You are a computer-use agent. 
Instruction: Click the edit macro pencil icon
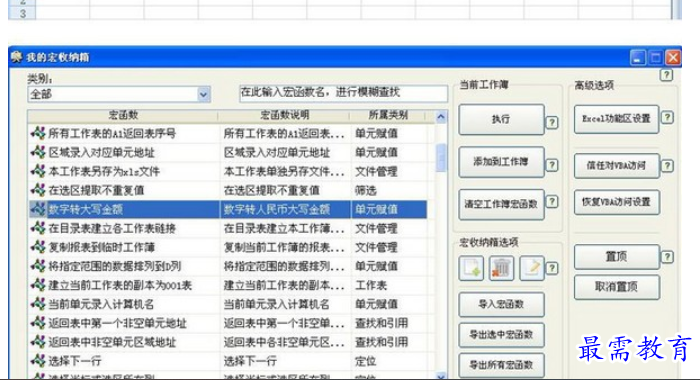pyautogui.click(x=532, y=268)
